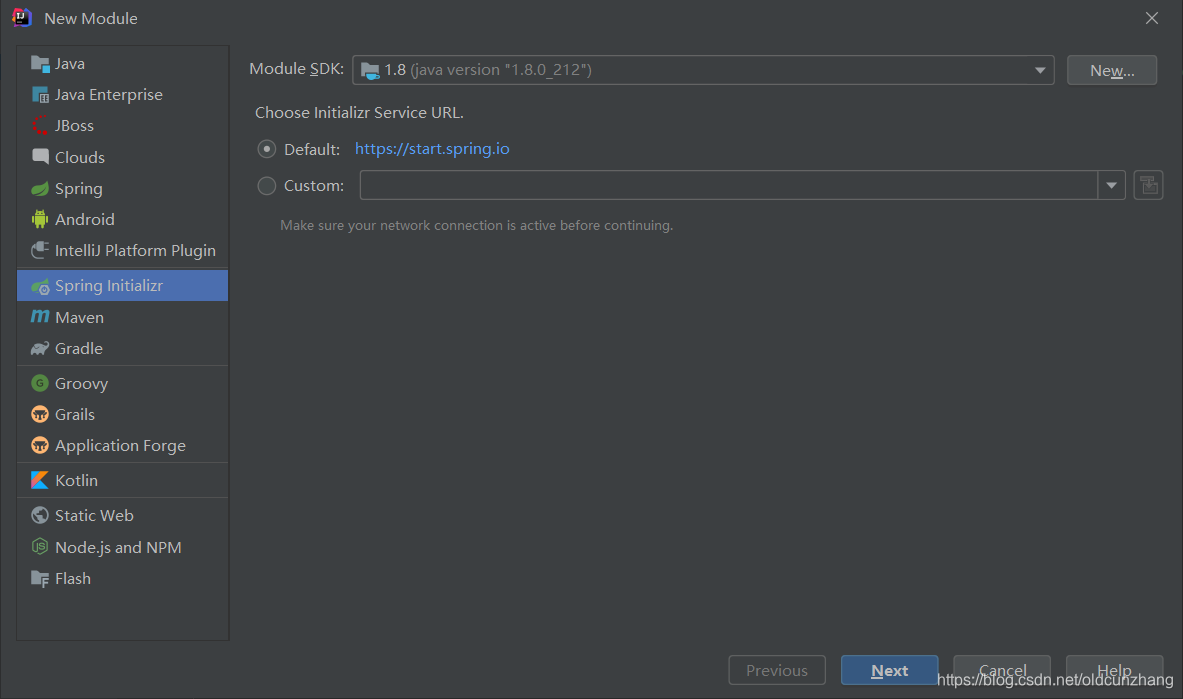Viewport: 1183px width, 699px height.
Task: Select Grails in the module list
Action: point(122,414)
